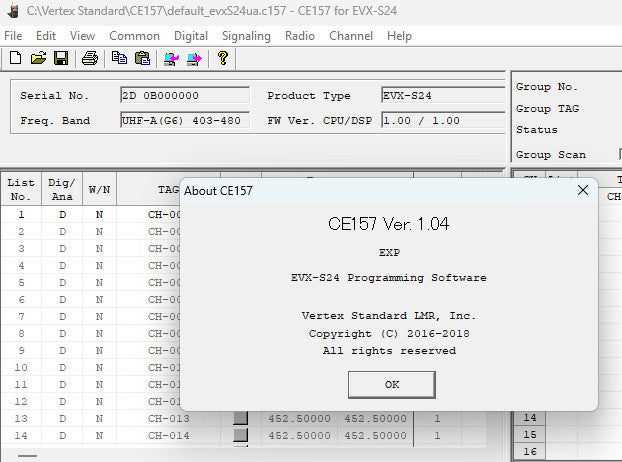Viewport: 622px width, 462px height.
Task: Click the Product Type field EVX-S24
Action: (x=443, y=96)
